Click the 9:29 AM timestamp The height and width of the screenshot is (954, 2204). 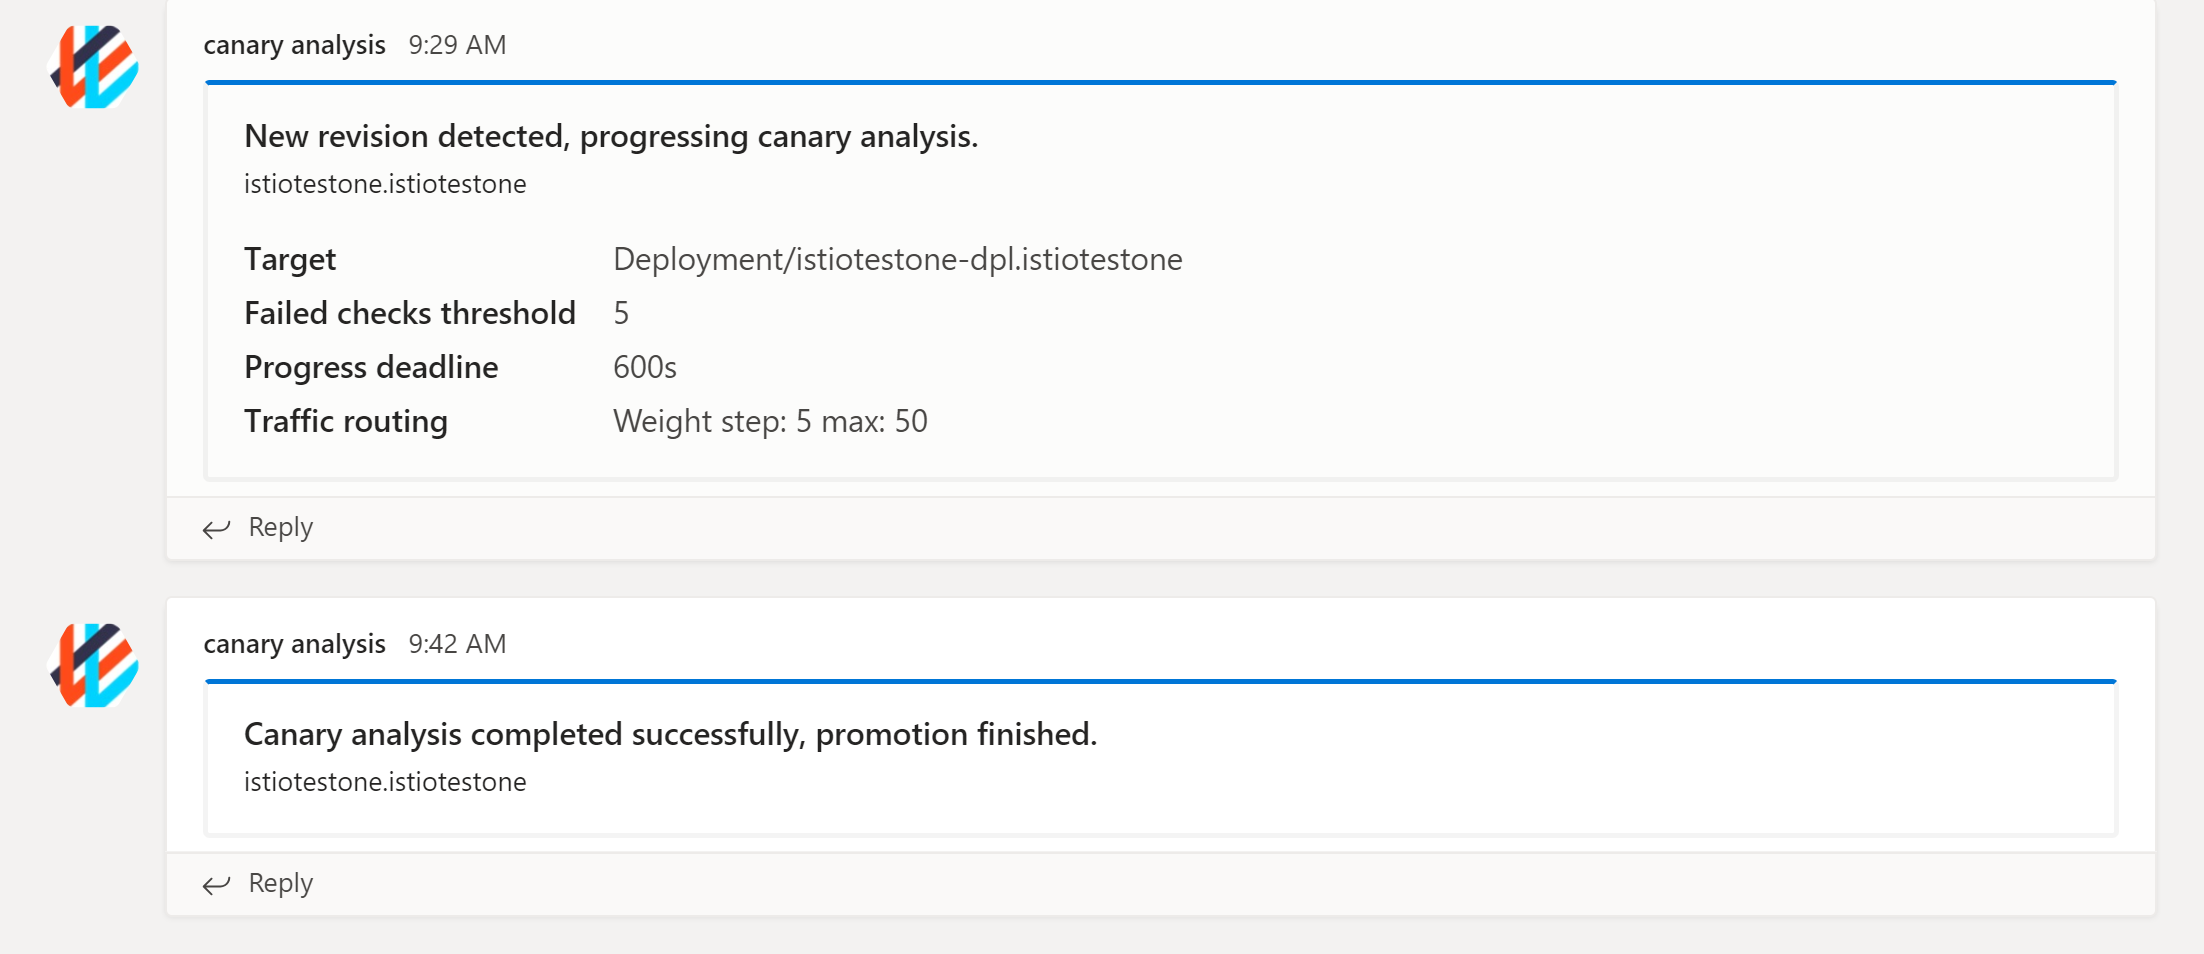[x=456, y=44]
